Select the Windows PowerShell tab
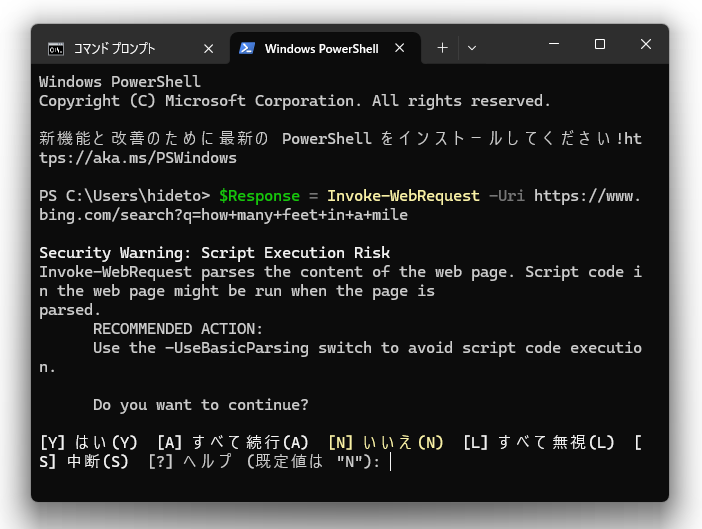The image size is (702, 529). [x=325, y=48]
